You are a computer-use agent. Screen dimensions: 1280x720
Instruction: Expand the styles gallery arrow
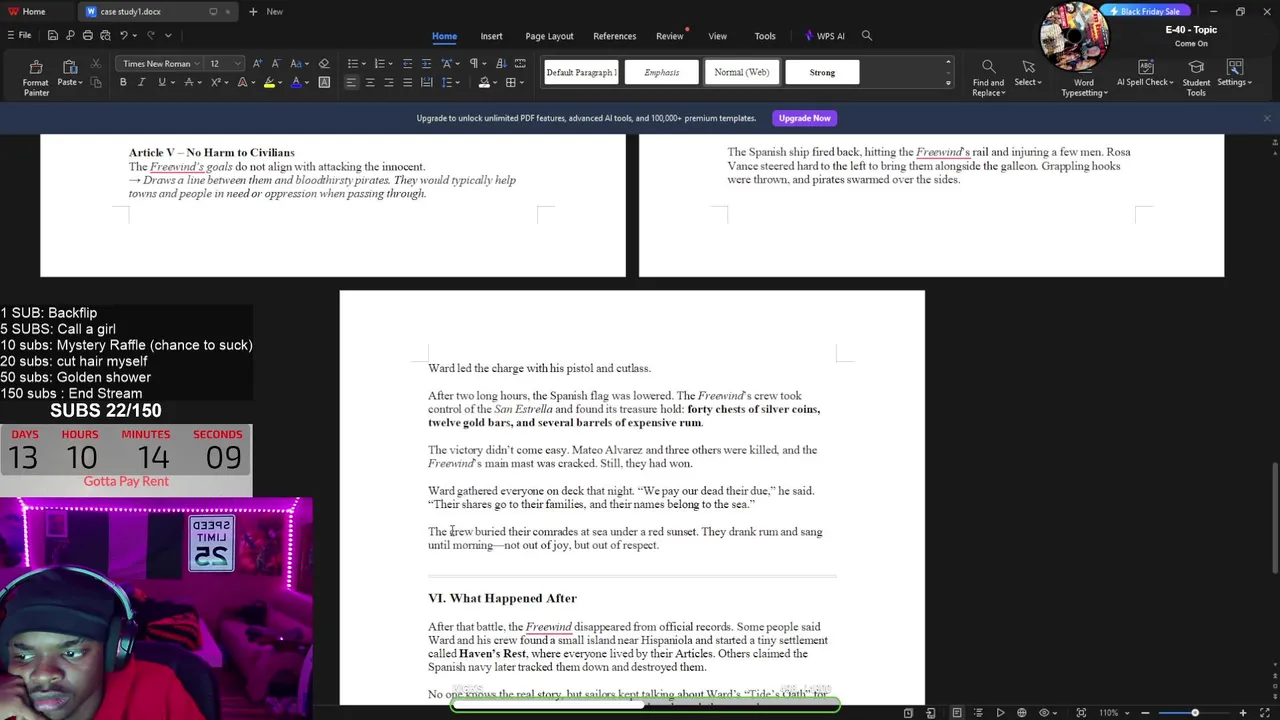pos(948,83)
